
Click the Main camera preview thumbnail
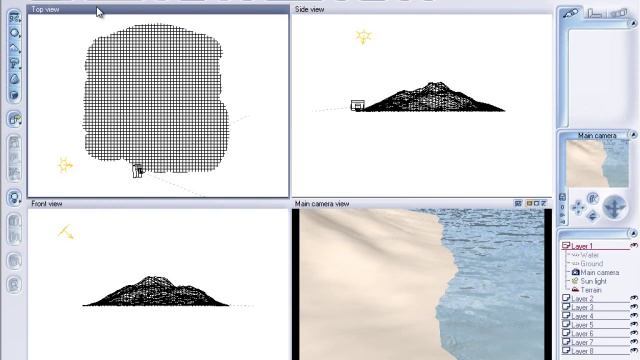(597, 163)
